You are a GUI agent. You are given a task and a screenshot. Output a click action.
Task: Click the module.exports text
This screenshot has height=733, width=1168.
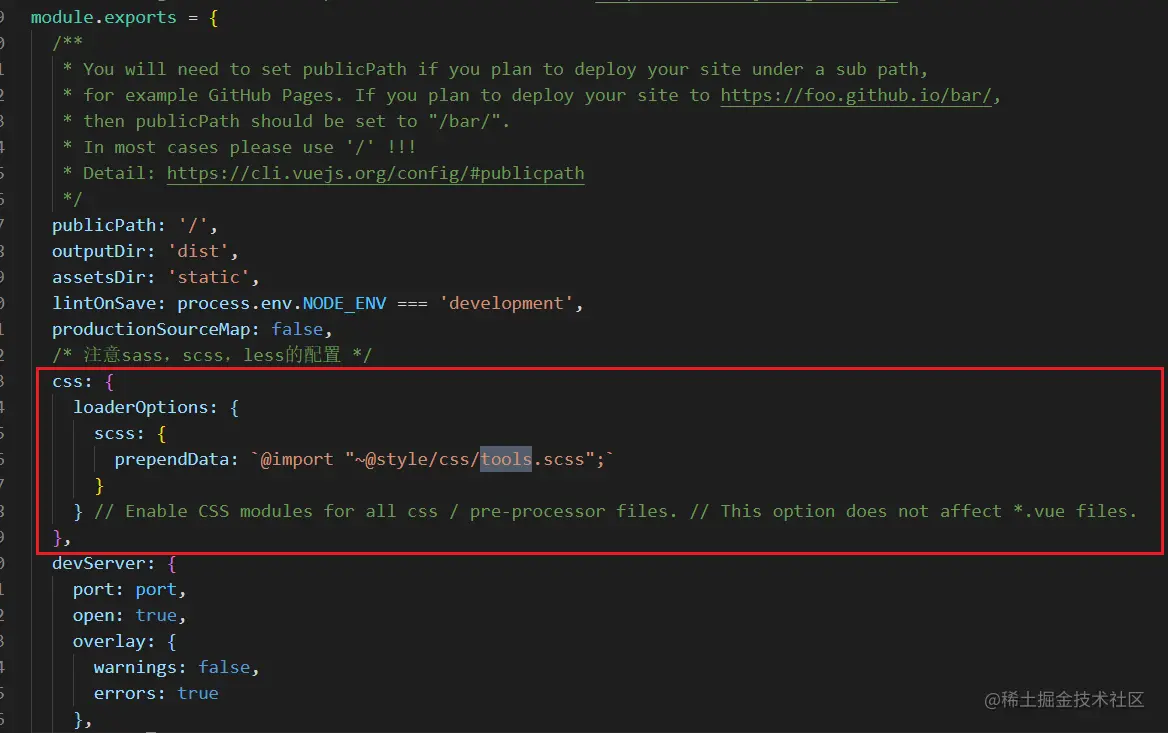coord(104,17)
